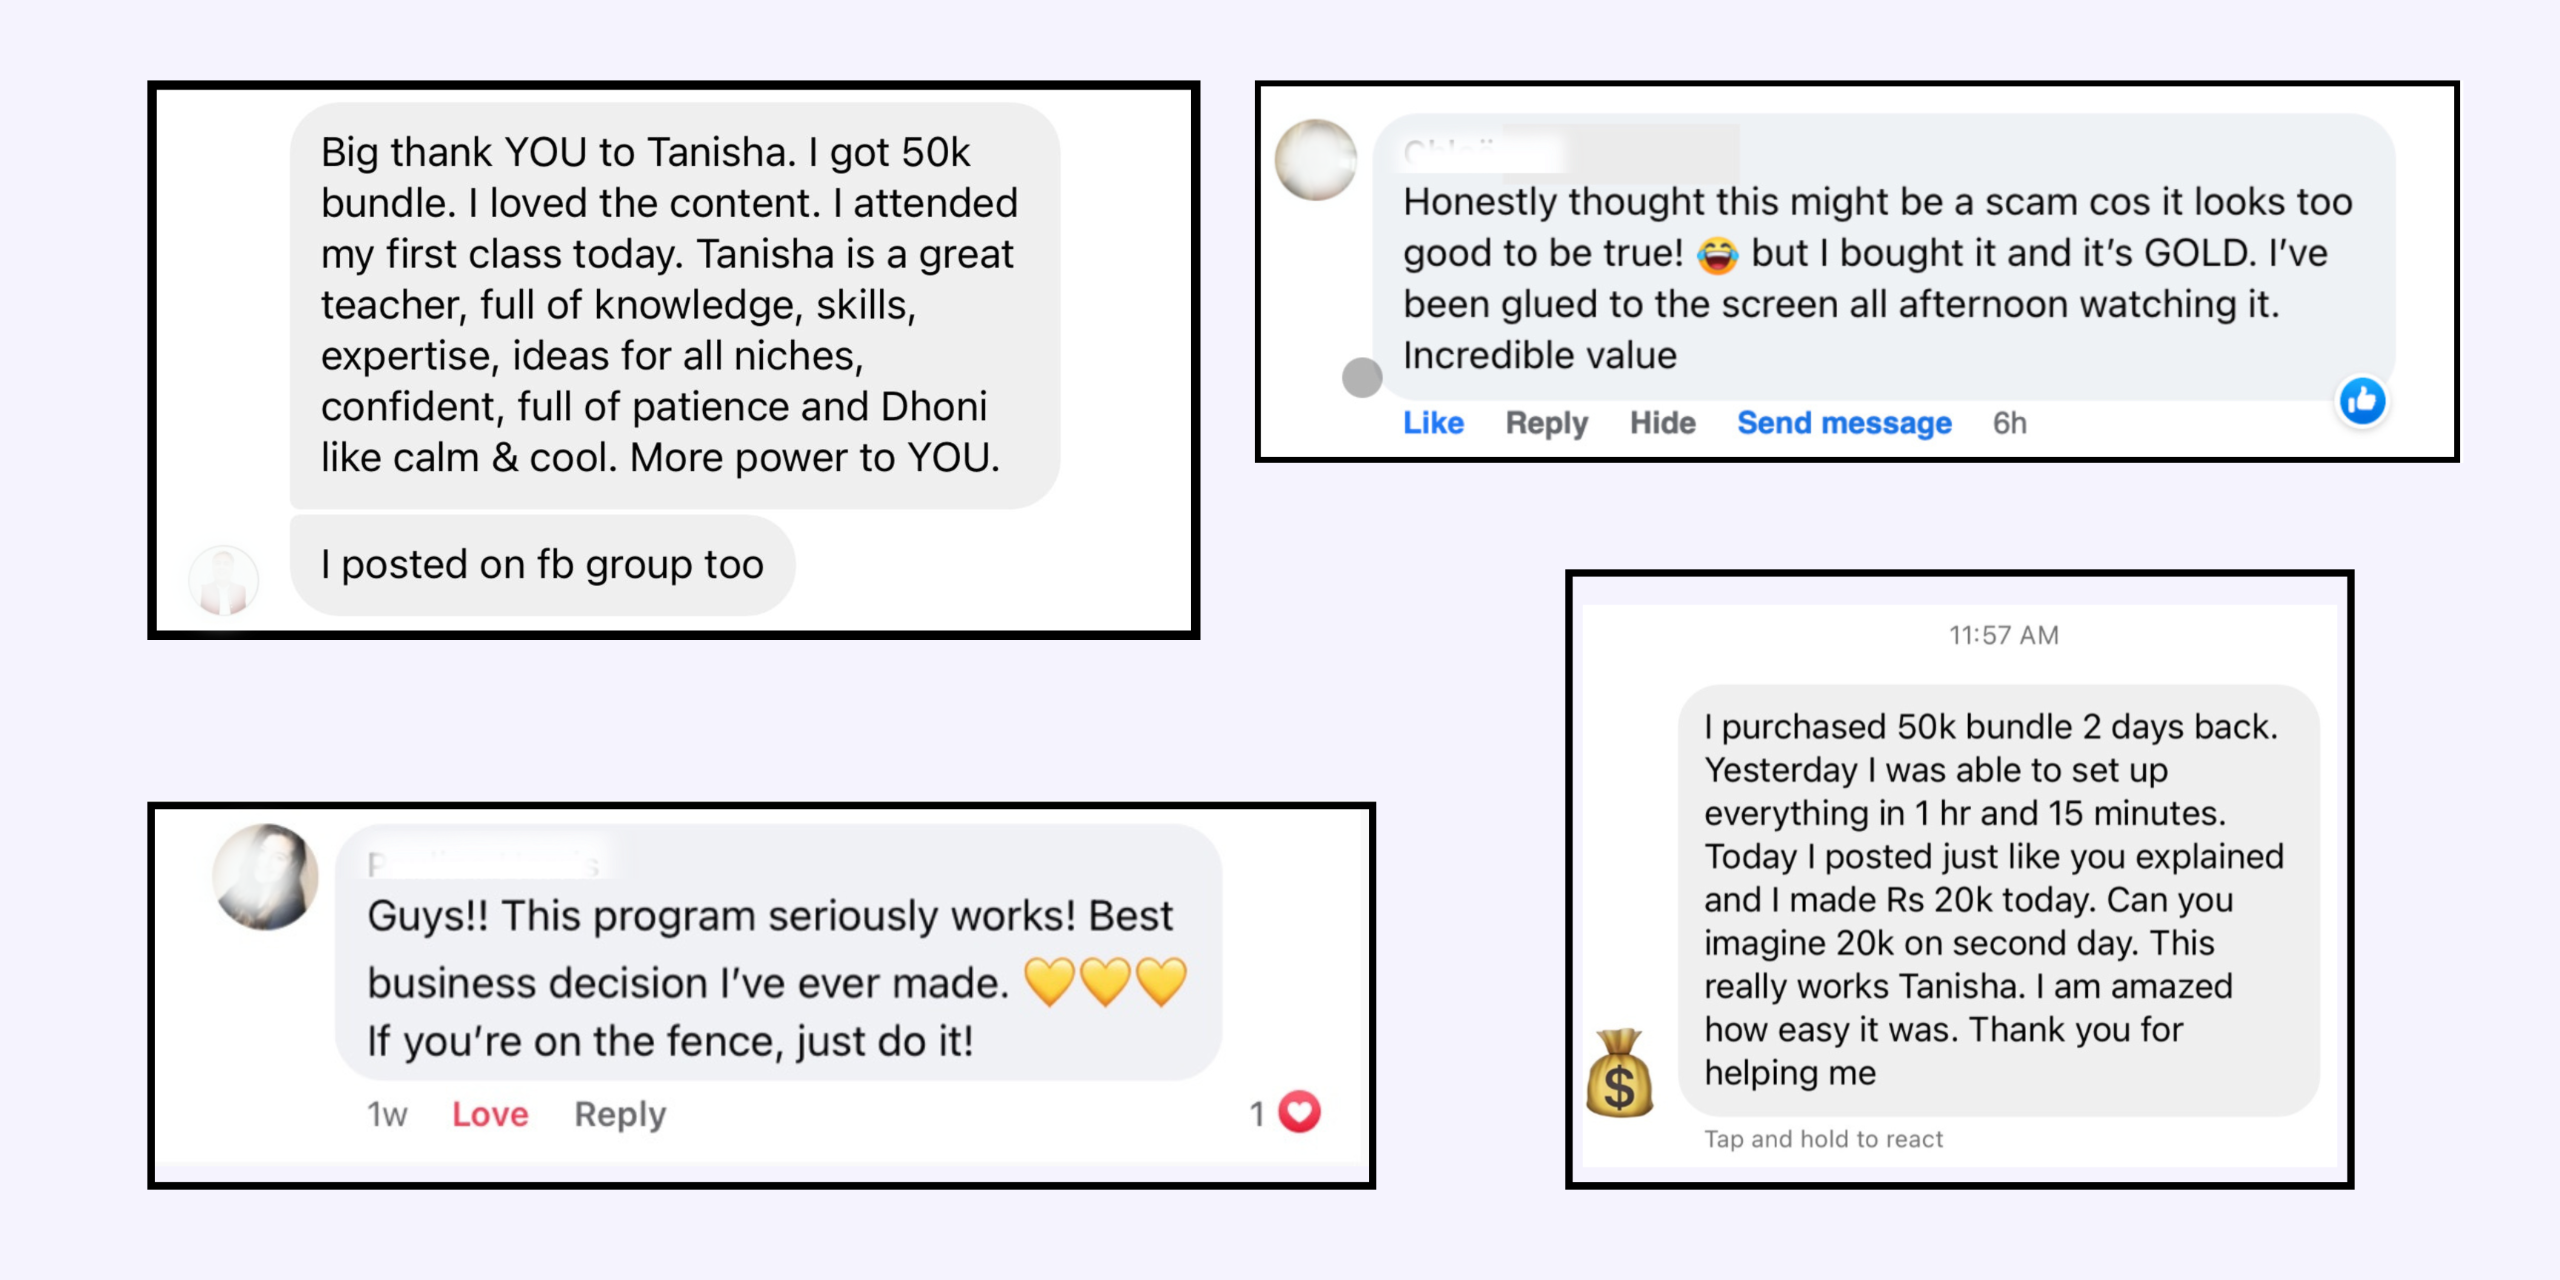Click the laughing emoji in the scam comment
Screen dimensions: 2560x1280
pyautogui.click(x=1717, y=255)
